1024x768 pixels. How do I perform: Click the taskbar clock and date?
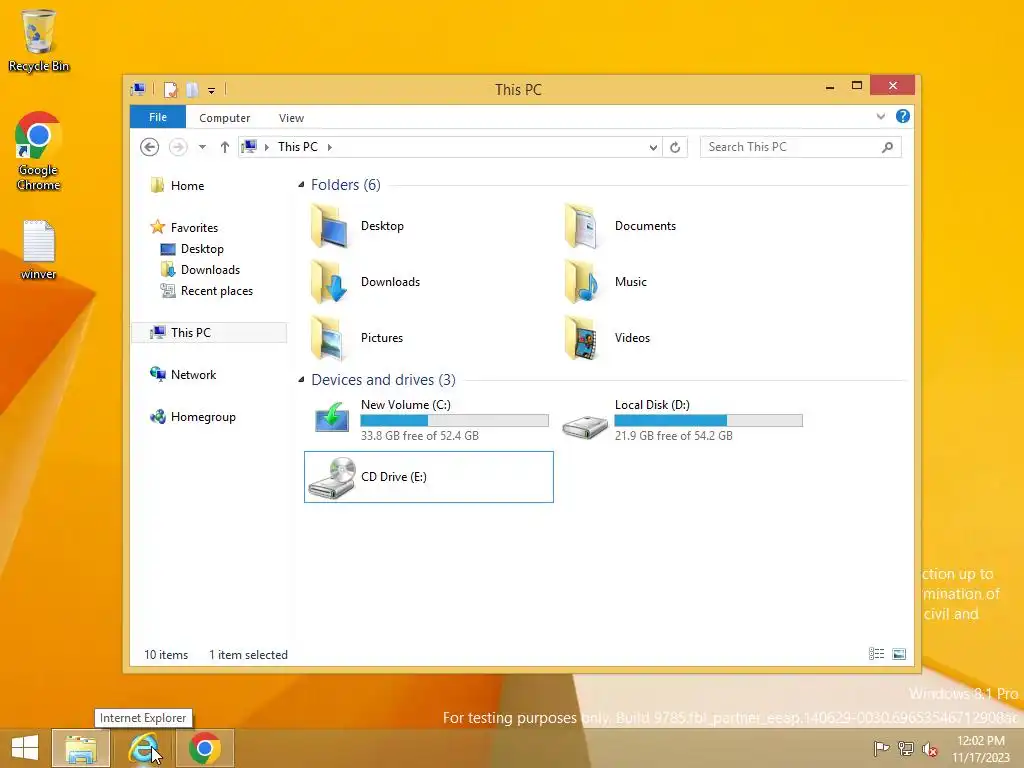981,748
